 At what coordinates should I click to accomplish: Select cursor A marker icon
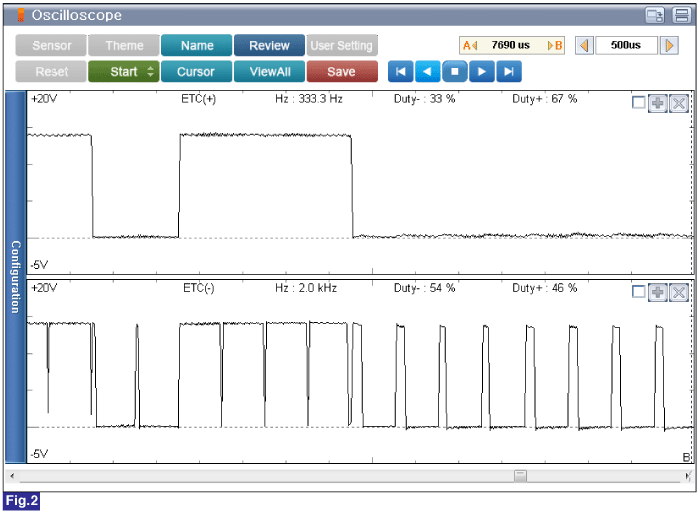[470, 46]
